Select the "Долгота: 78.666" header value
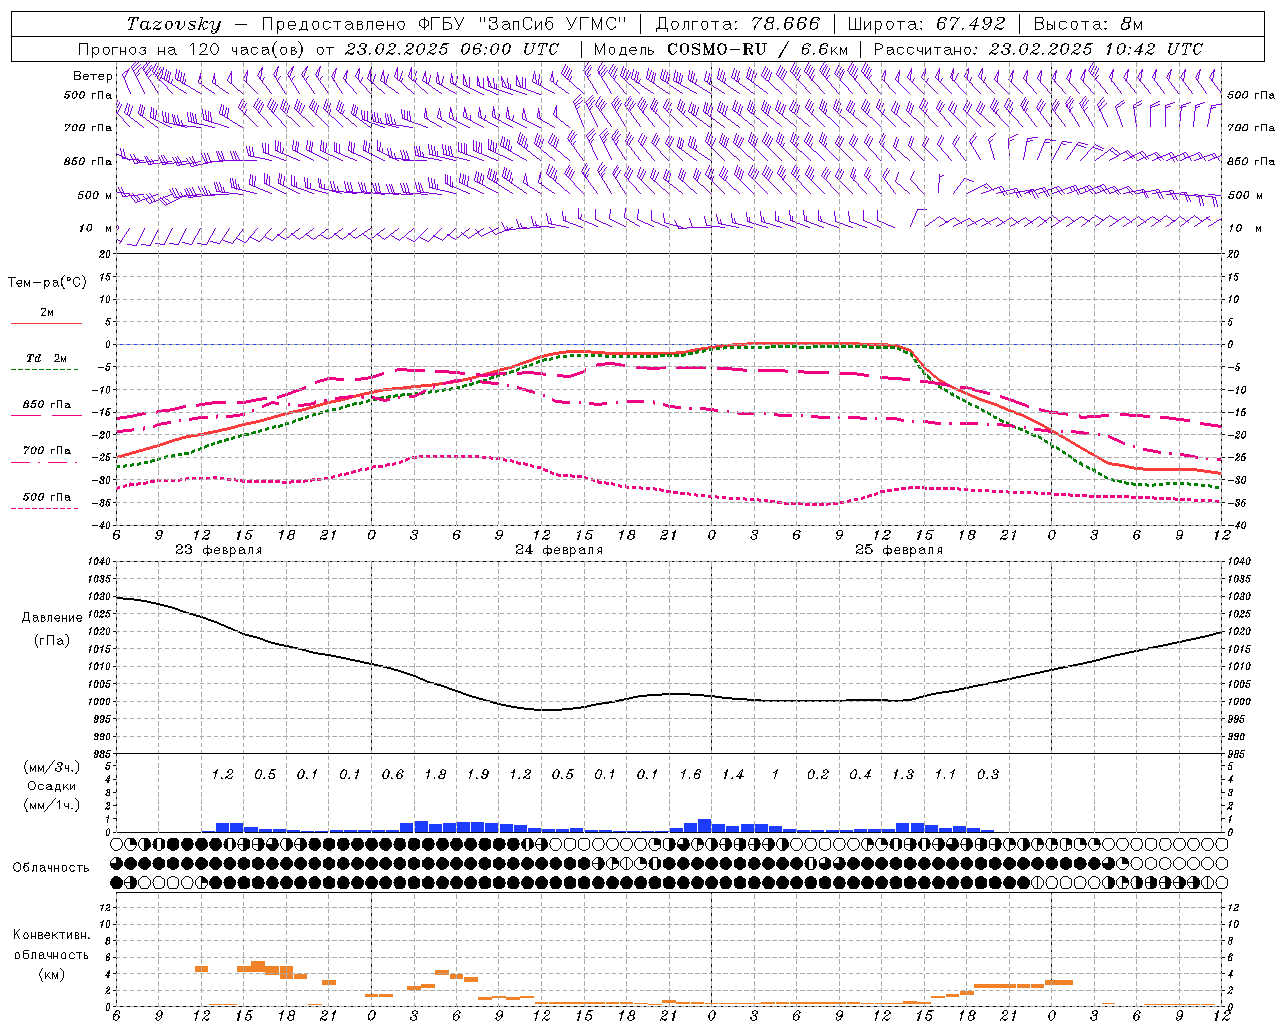 point(737,24)
